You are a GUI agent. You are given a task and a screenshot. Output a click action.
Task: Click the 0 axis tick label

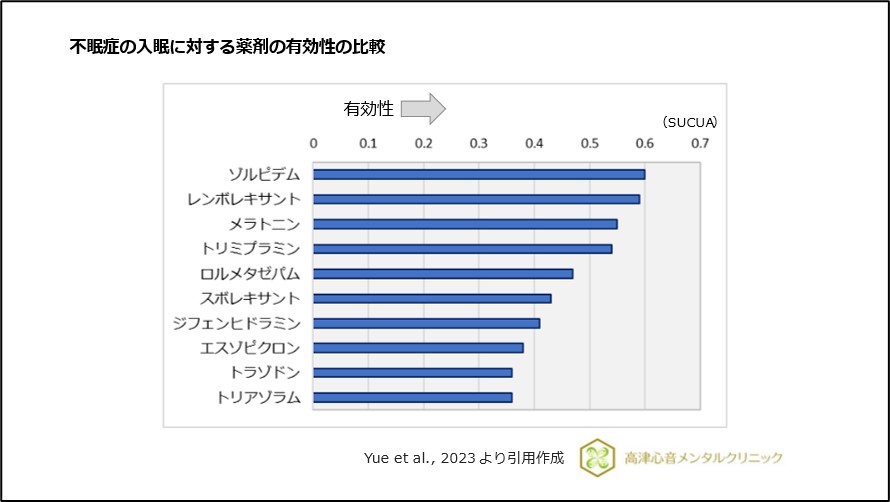pyautogui.click(x=314, y=143)
